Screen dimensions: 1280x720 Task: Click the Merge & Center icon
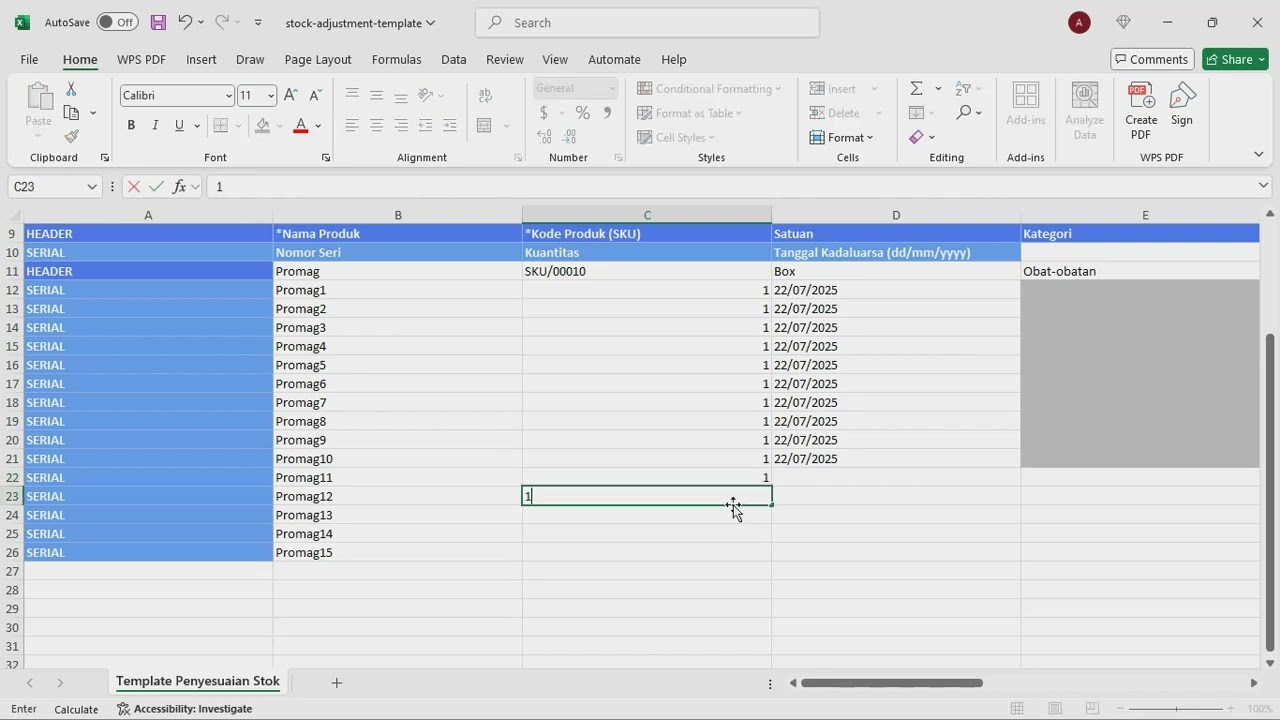[485, 125]
